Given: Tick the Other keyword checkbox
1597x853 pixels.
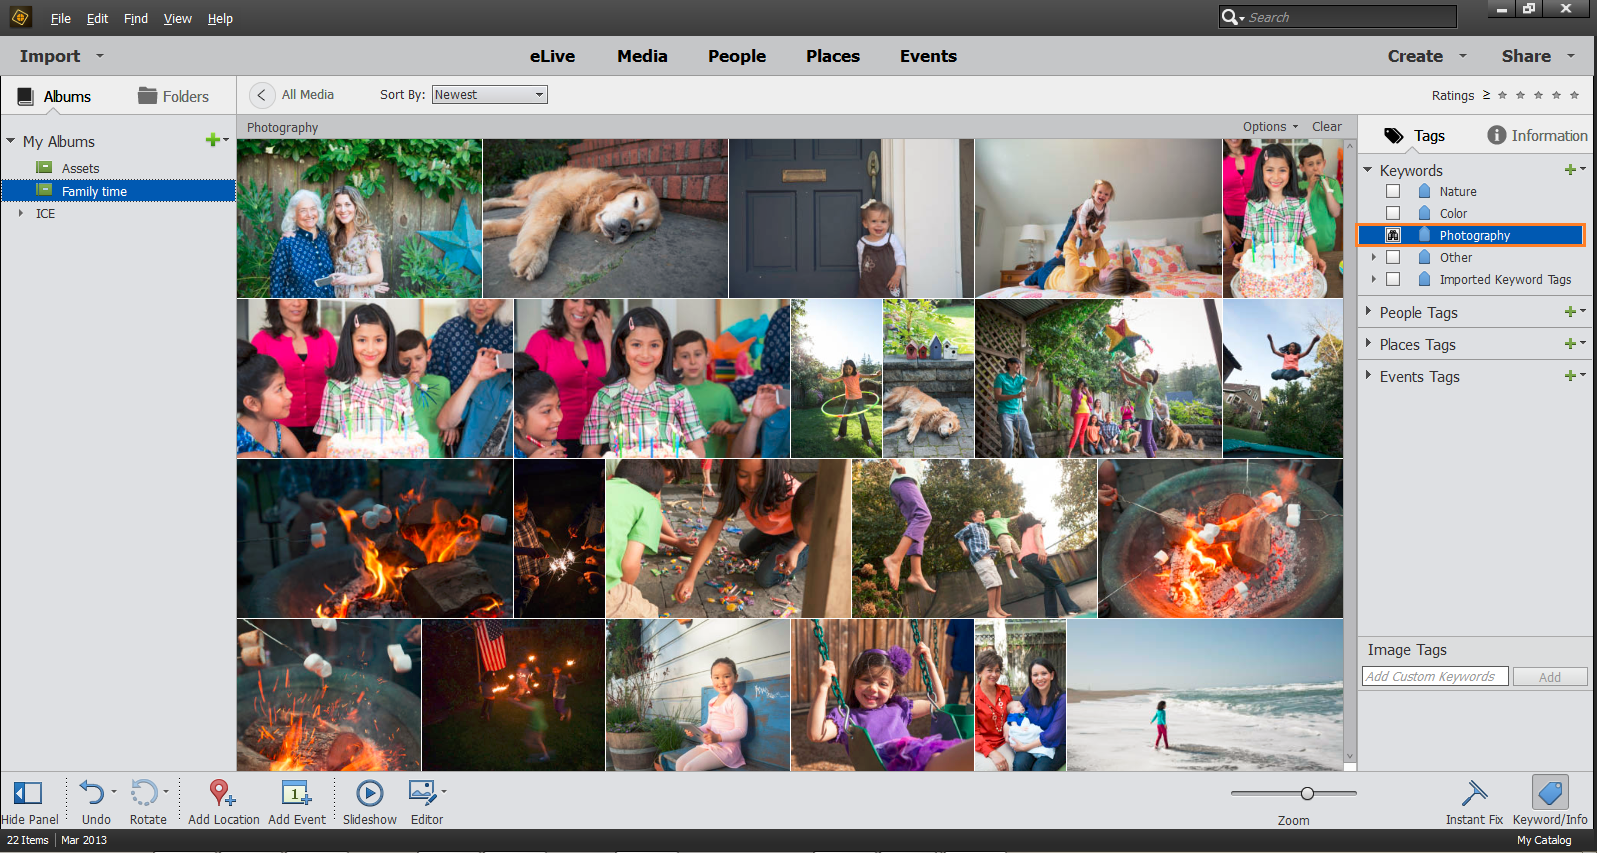Looking at the screenshot, I should [x=1393, y=257].
